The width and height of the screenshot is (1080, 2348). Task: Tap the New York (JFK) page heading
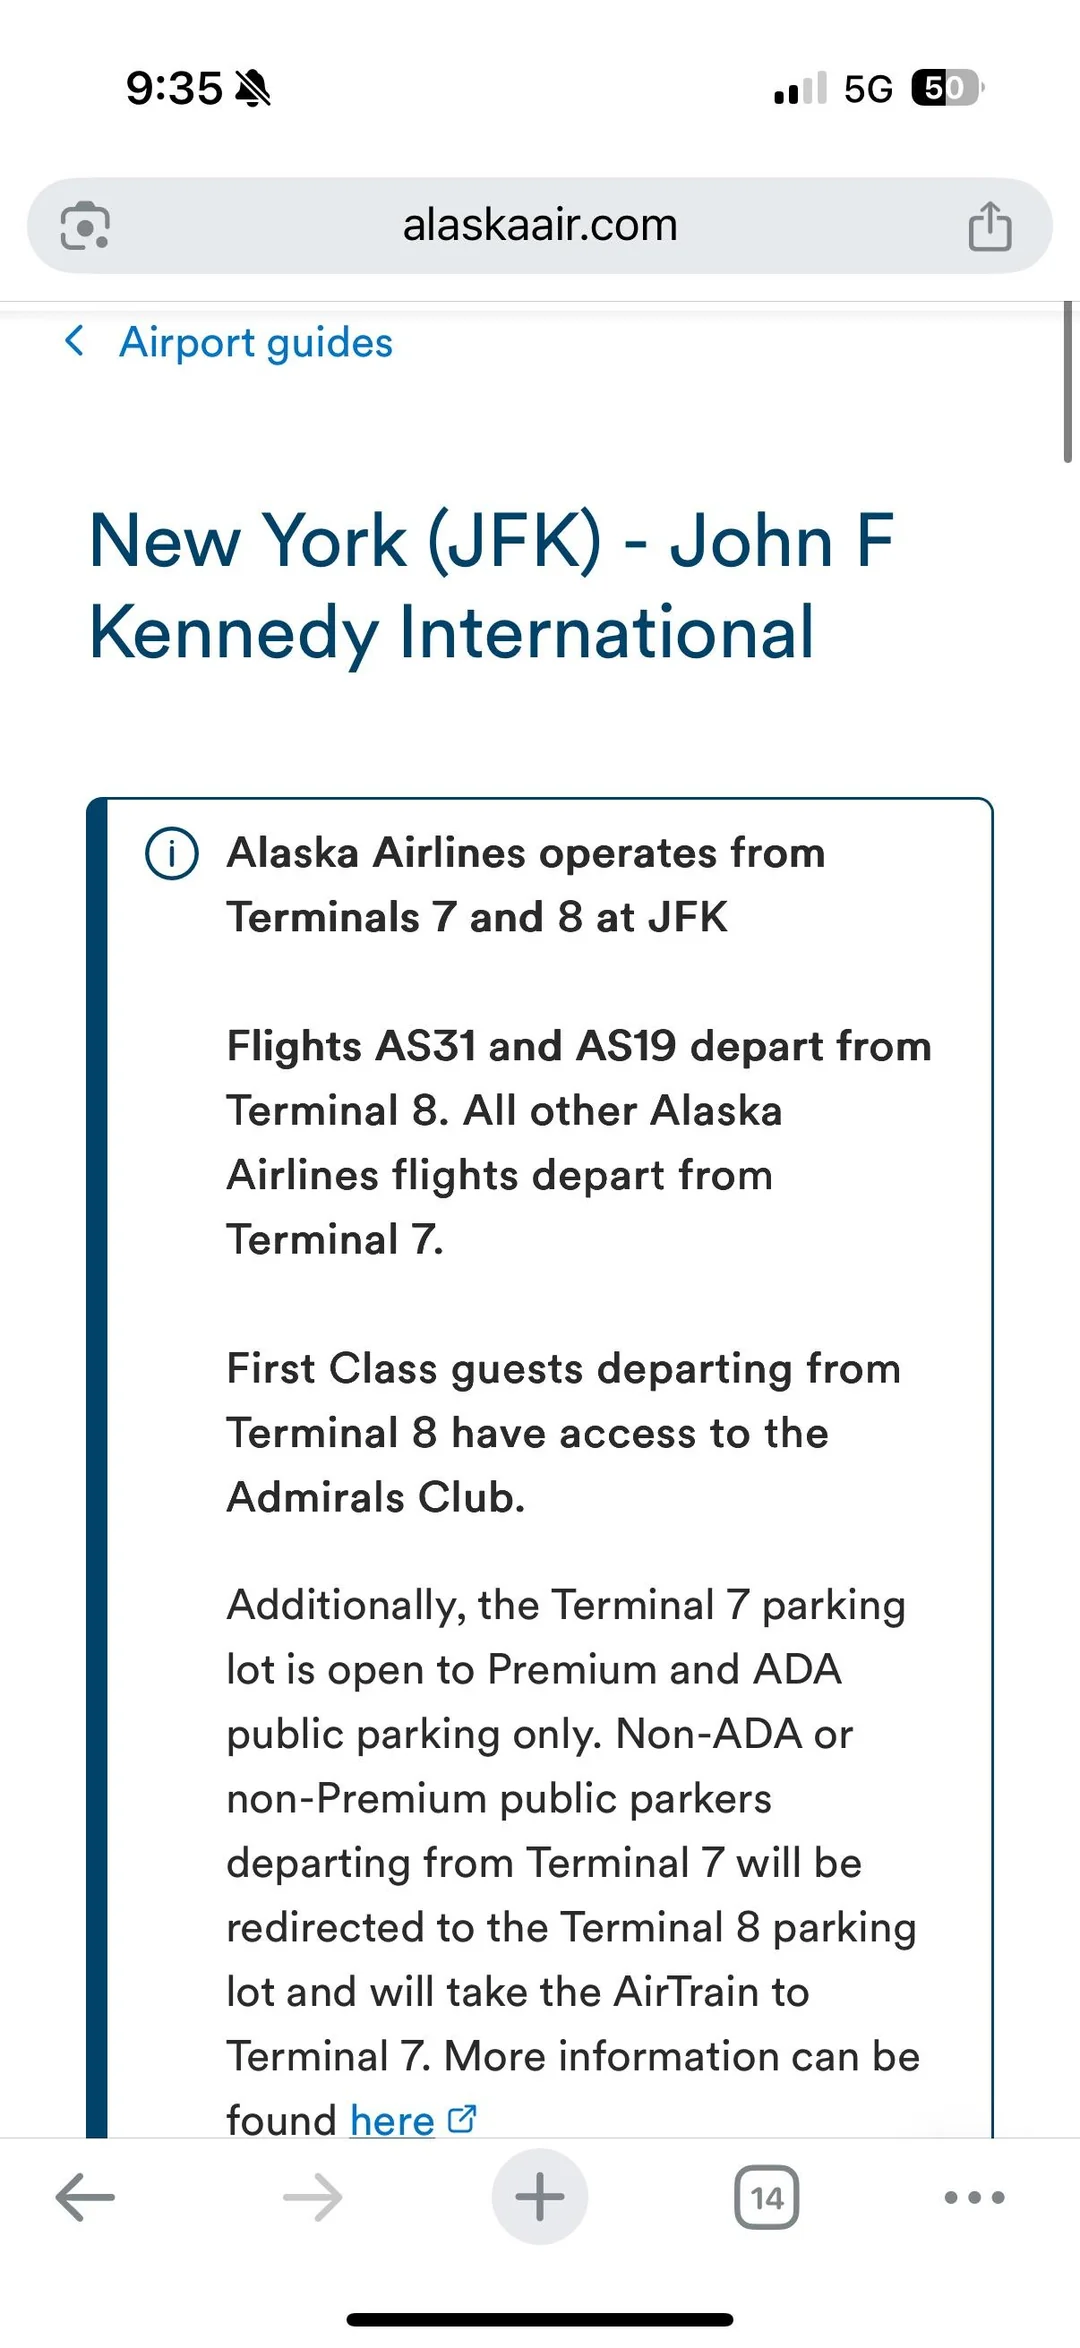491,586
